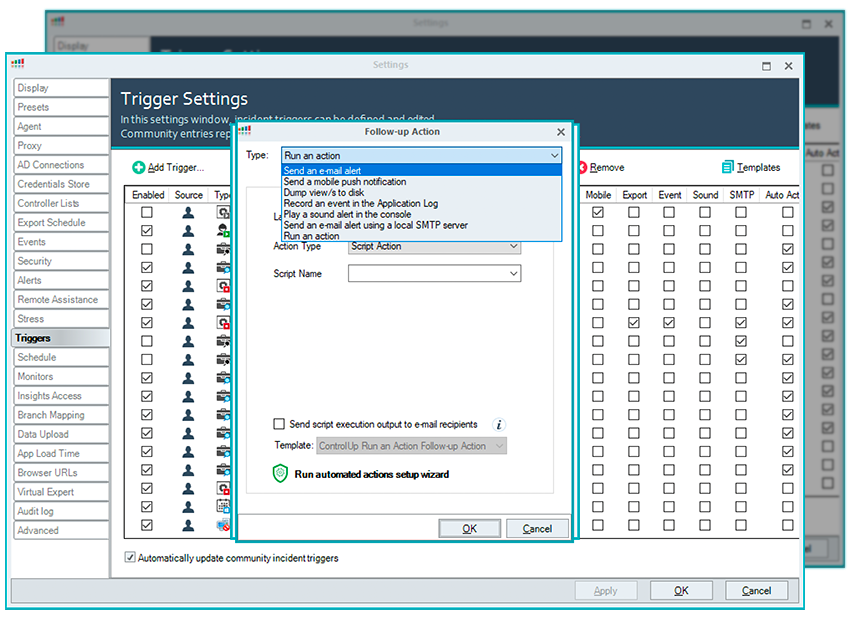This screenshot has height=620, width=850.
Task: Toggle Mobile checkbox in the first trigger row
Action: coord(598,212)
